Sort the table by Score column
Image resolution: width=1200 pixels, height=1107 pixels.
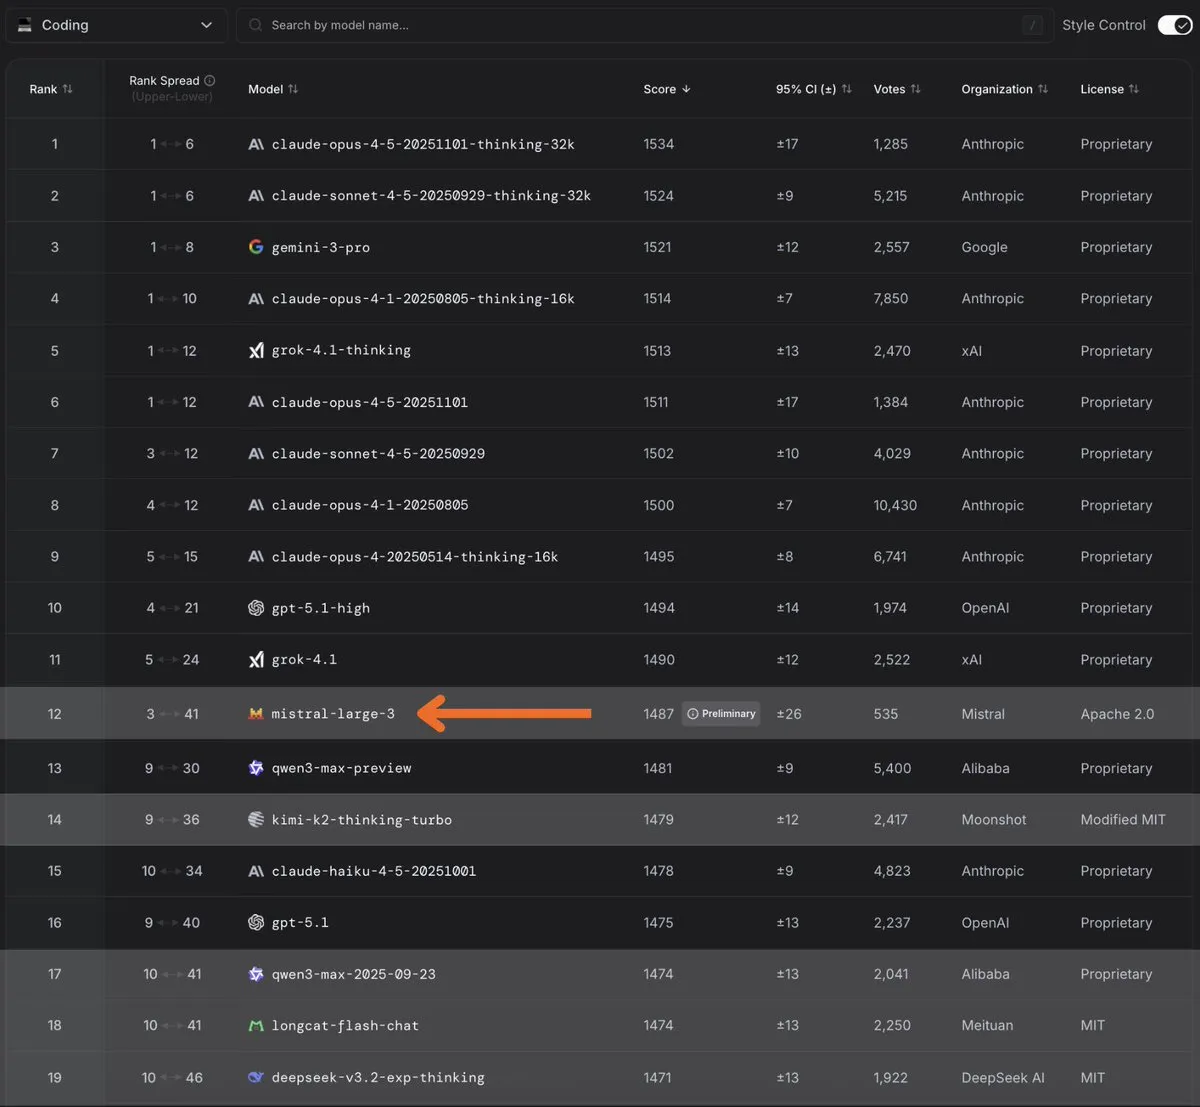point(667,89)
